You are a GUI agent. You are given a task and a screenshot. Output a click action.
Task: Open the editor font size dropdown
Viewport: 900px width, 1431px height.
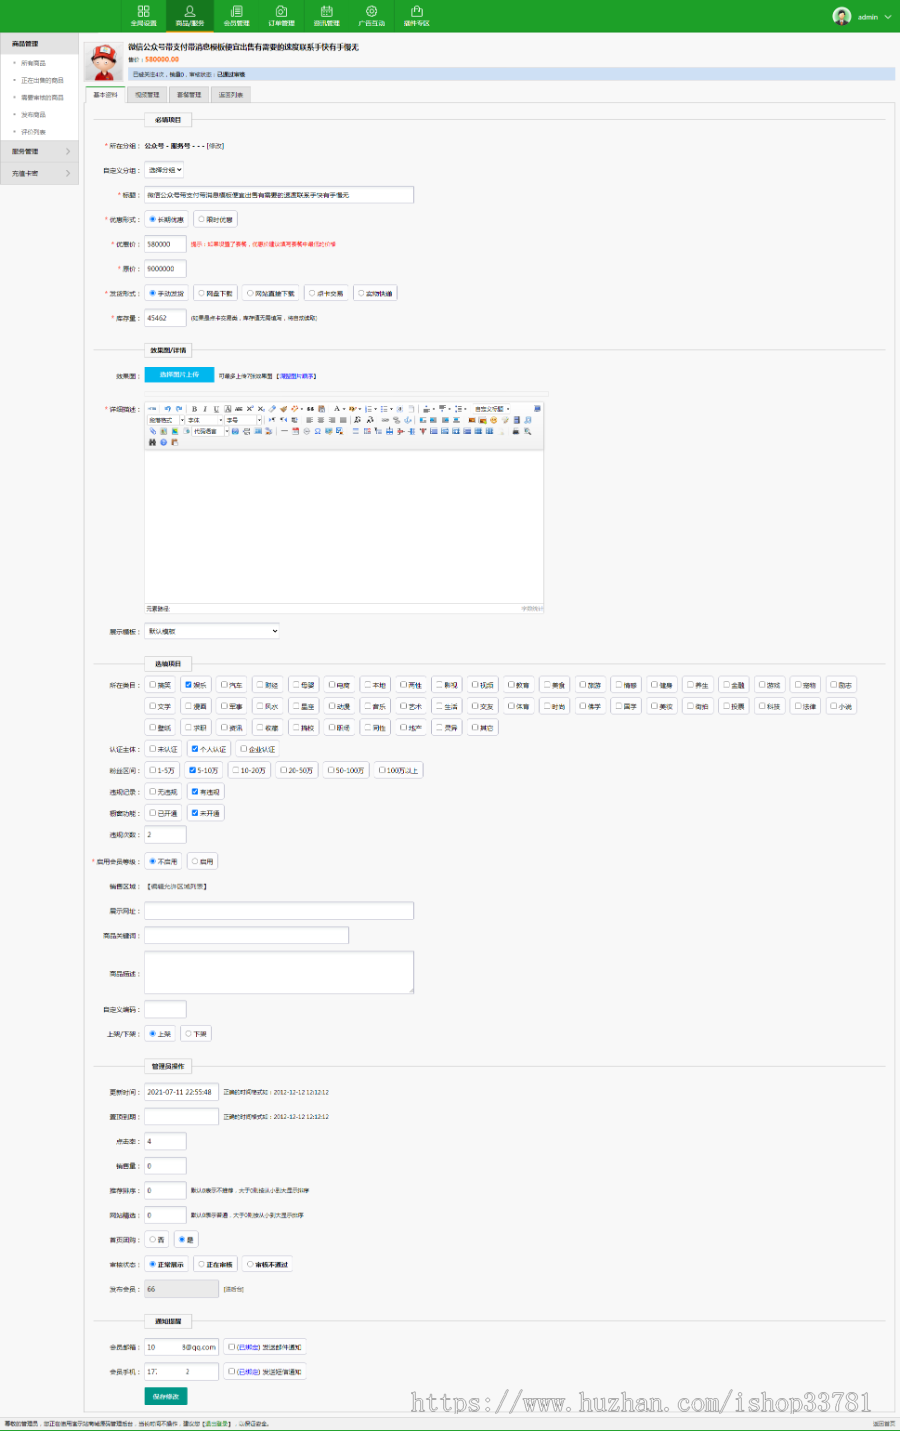tap(243, 420)
